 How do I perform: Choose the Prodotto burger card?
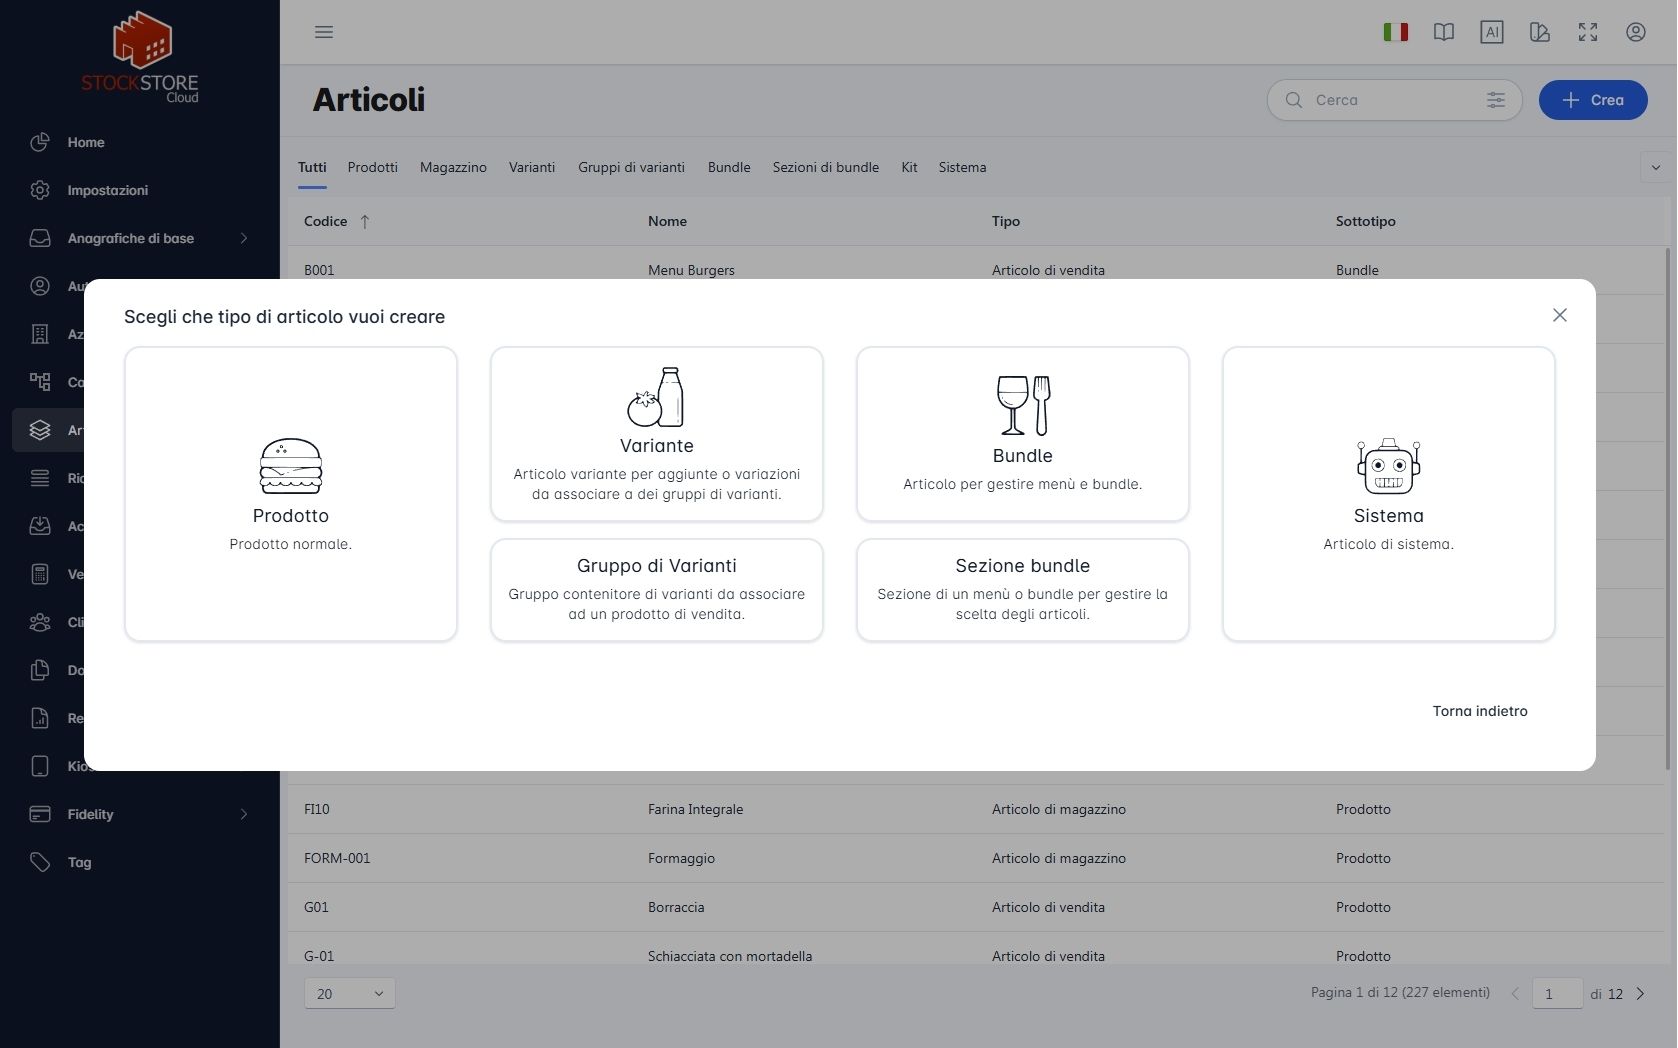pyautogui.click(x=290, y=494)
